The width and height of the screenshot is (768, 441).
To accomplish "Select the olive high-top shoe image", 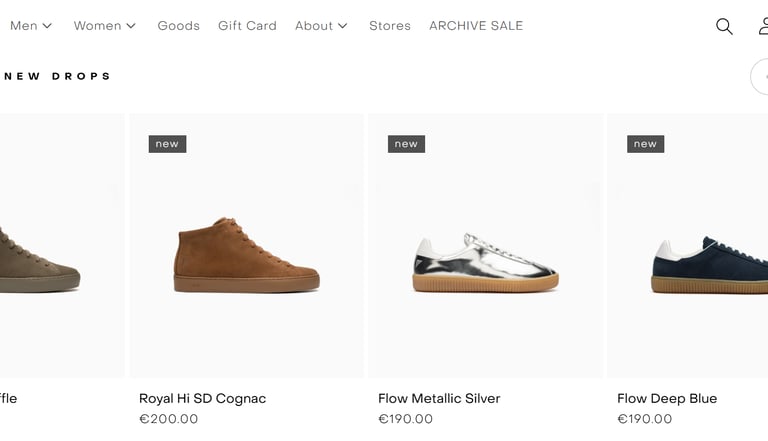I will 40,260.
